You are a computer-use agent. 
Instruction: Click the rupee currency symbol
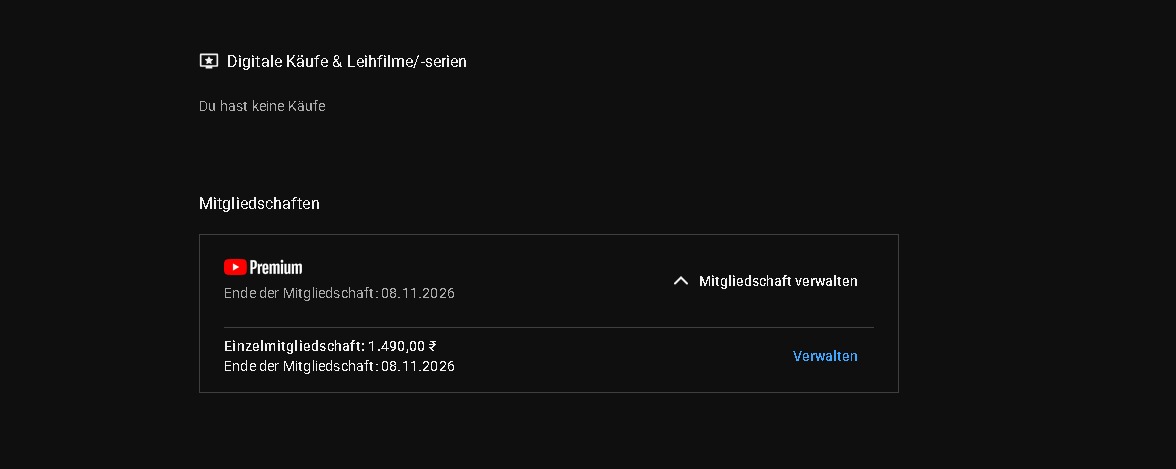(432, 346)
